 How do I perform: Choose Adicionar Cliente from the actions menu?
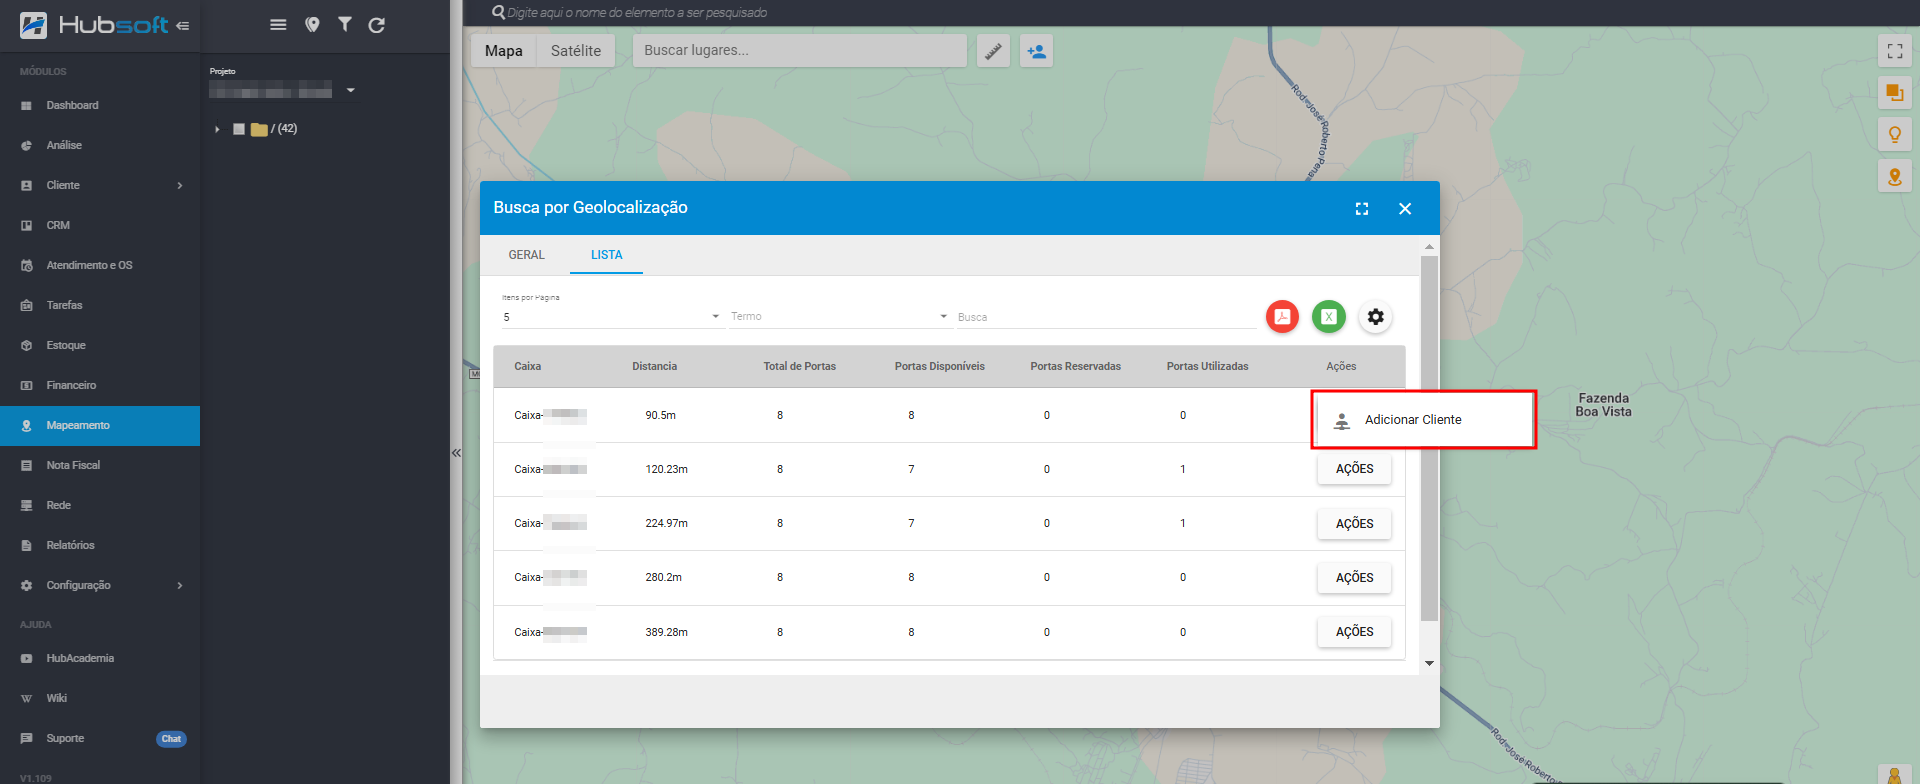[x=1424, y=420]
